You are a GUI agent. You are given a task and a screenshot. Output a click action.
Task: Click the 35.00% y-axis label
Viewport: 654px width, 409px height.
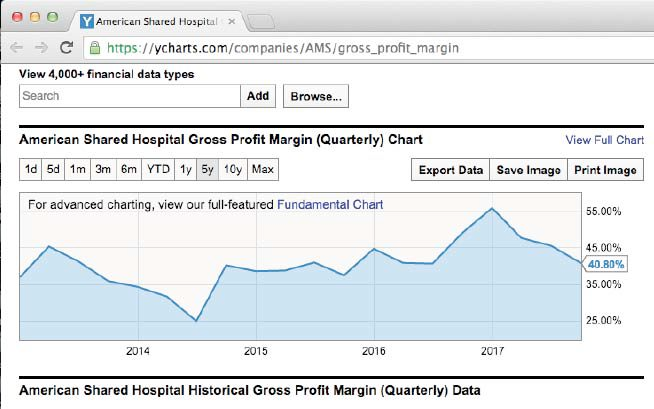(604, 284)
